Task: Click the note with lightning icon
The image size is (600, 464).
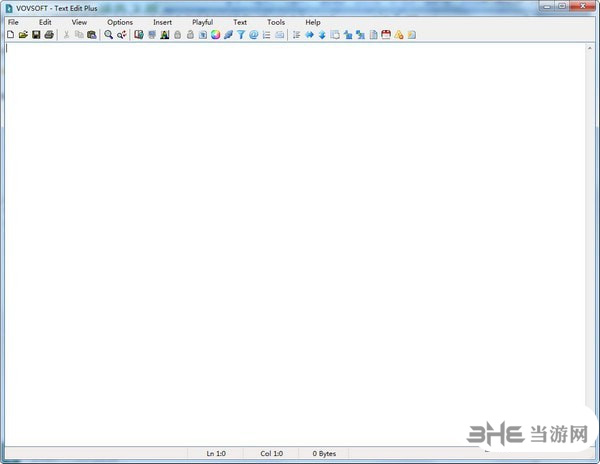Action: coord(411,35)
